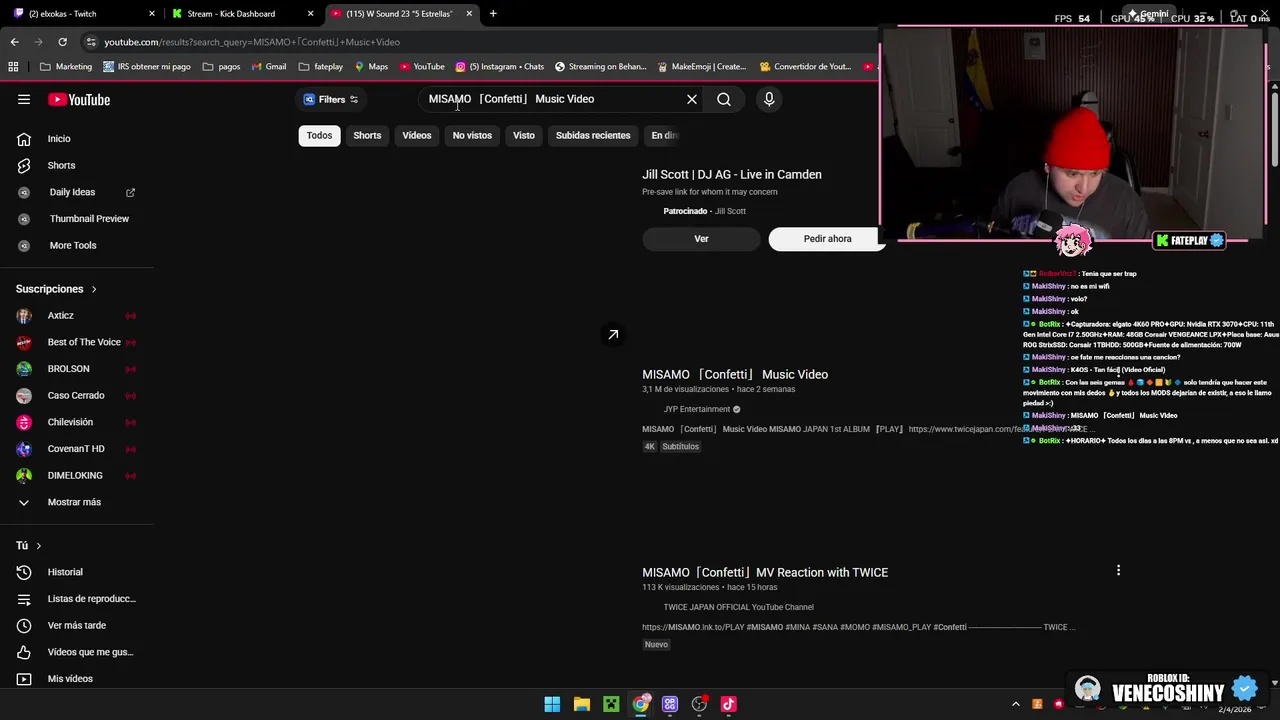
Task: Open File Explorer from the taskbar
Action: [x=581, y=704]
